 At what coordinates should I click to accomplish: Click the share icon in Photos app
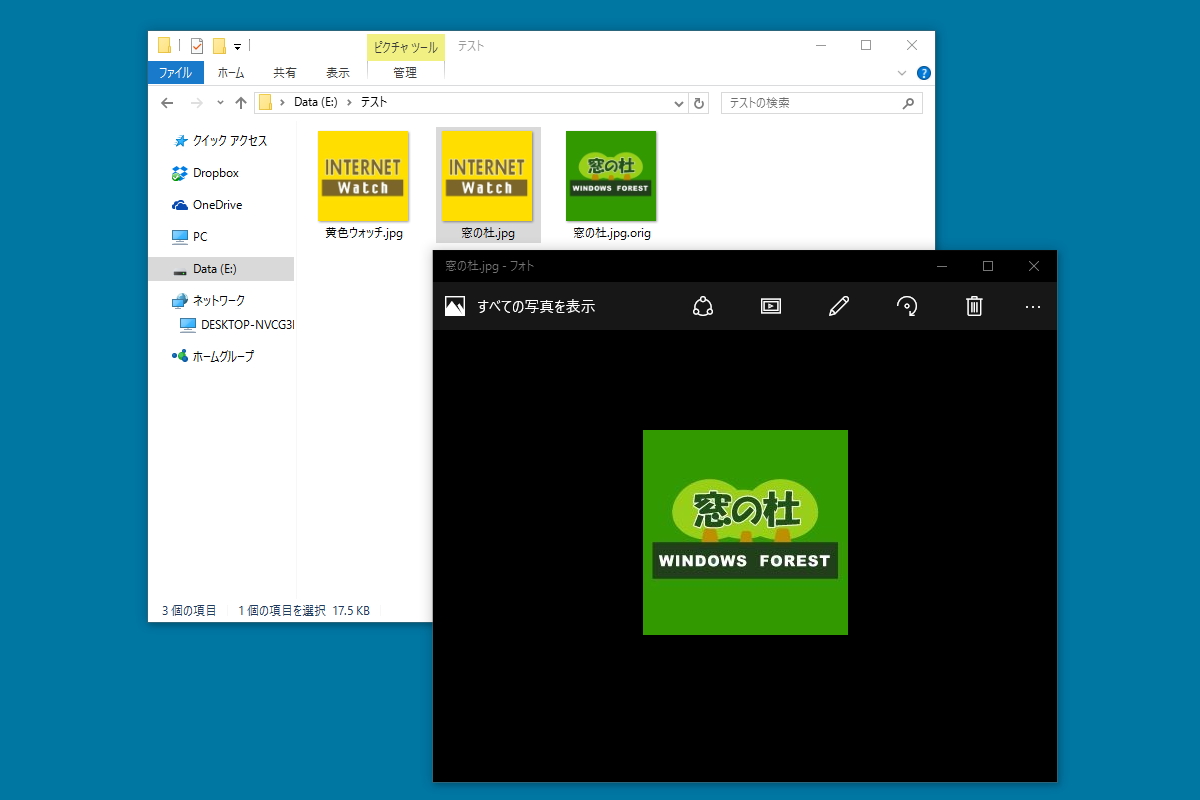click(x=703, y=306)
